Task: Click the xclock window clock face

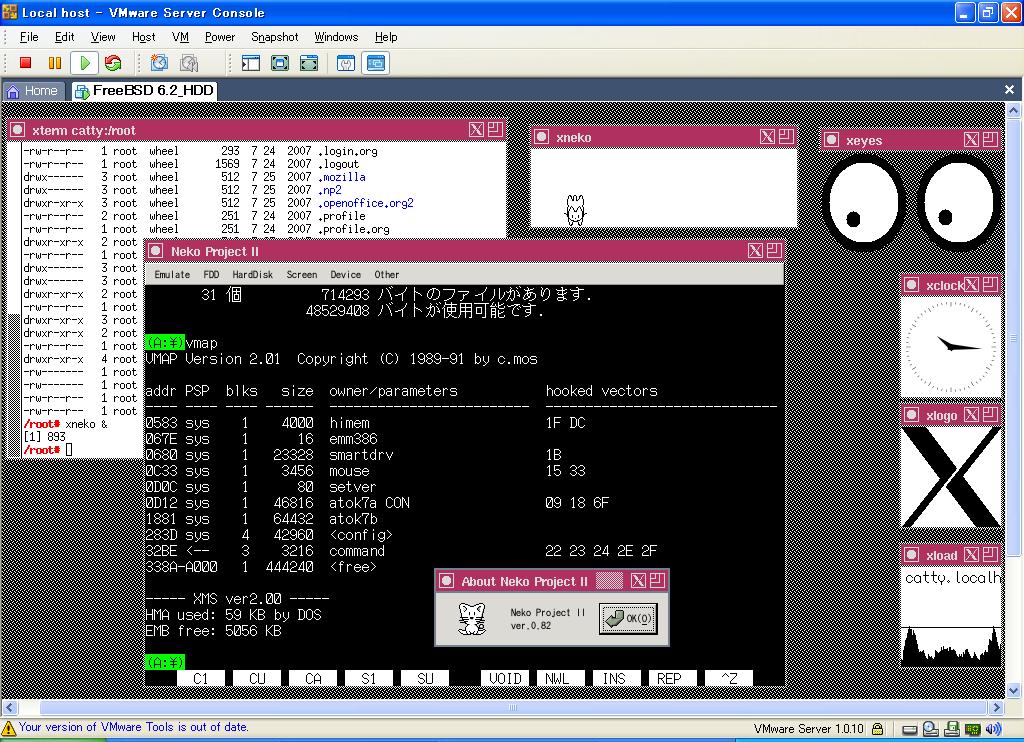Action: pos(951,346)
